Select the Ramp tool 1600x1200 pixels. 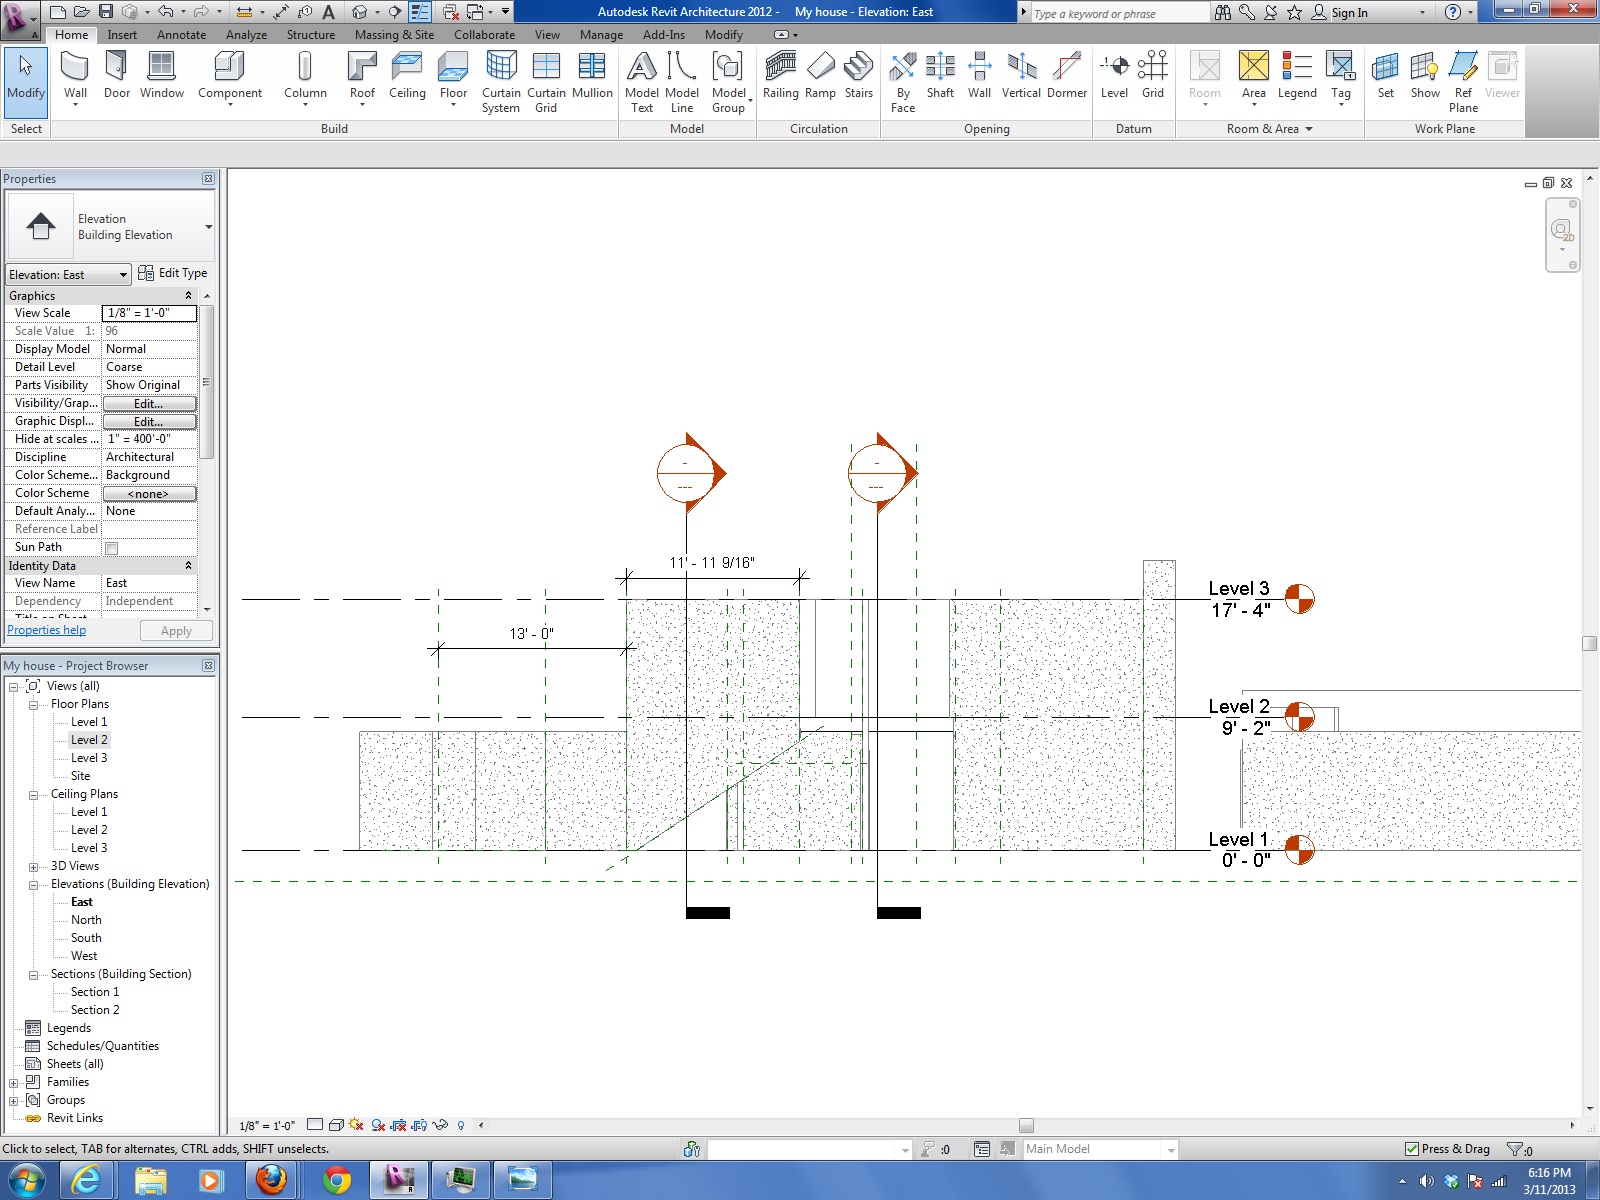(x=820, y=77)
